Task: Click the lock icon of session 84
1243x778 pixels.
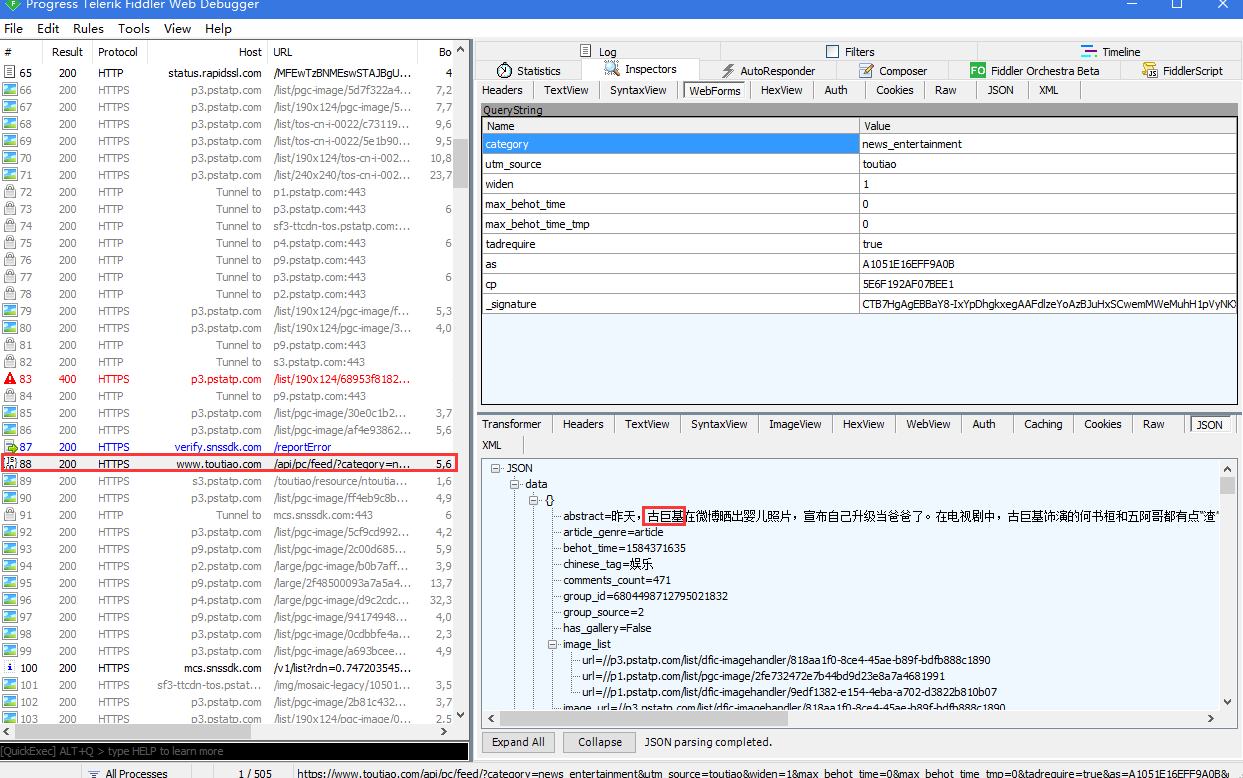Action: (x=10, y=396)
